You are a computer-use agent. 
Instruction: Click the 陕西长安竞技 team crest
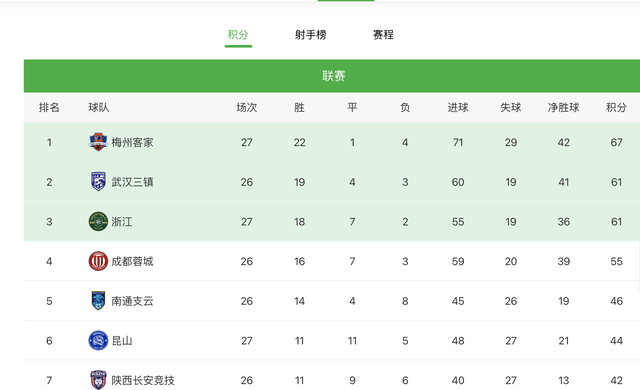click(98, 380)
